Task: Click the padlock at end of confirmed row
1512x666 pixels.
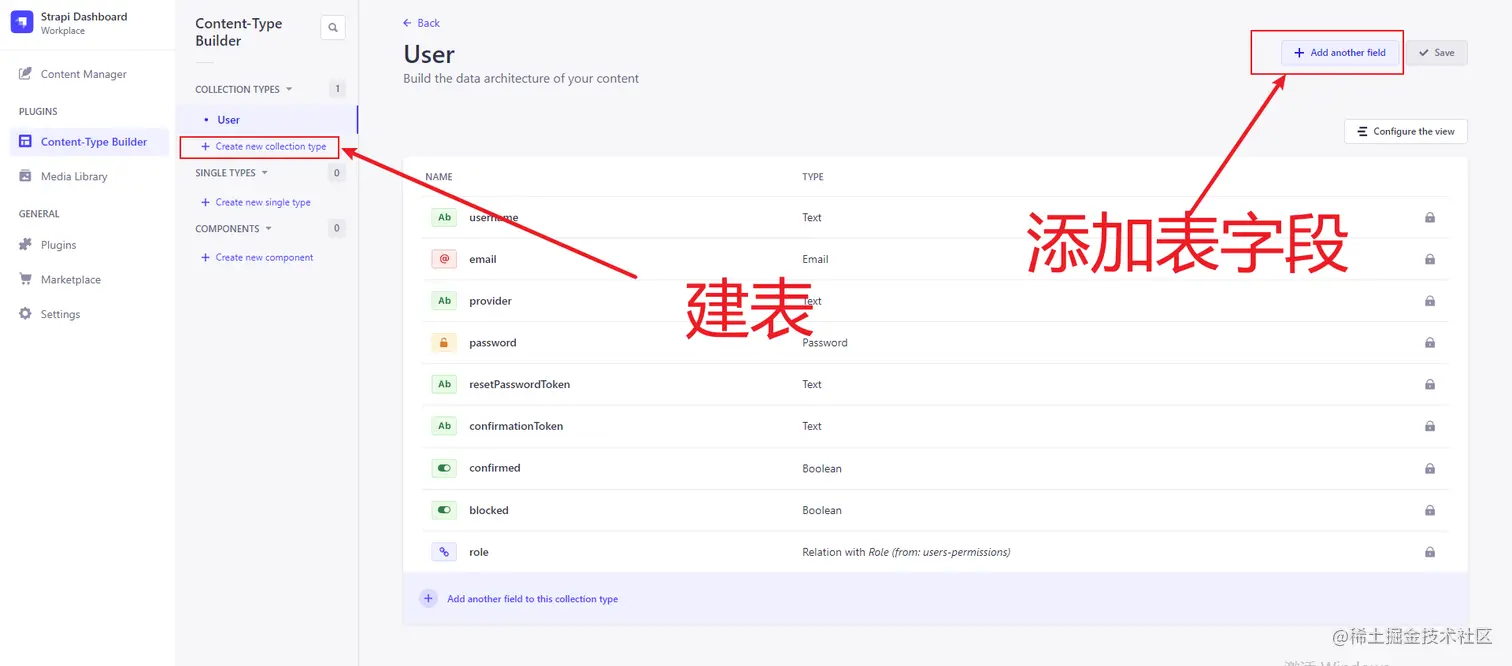Action: [x=1430, y=468]
